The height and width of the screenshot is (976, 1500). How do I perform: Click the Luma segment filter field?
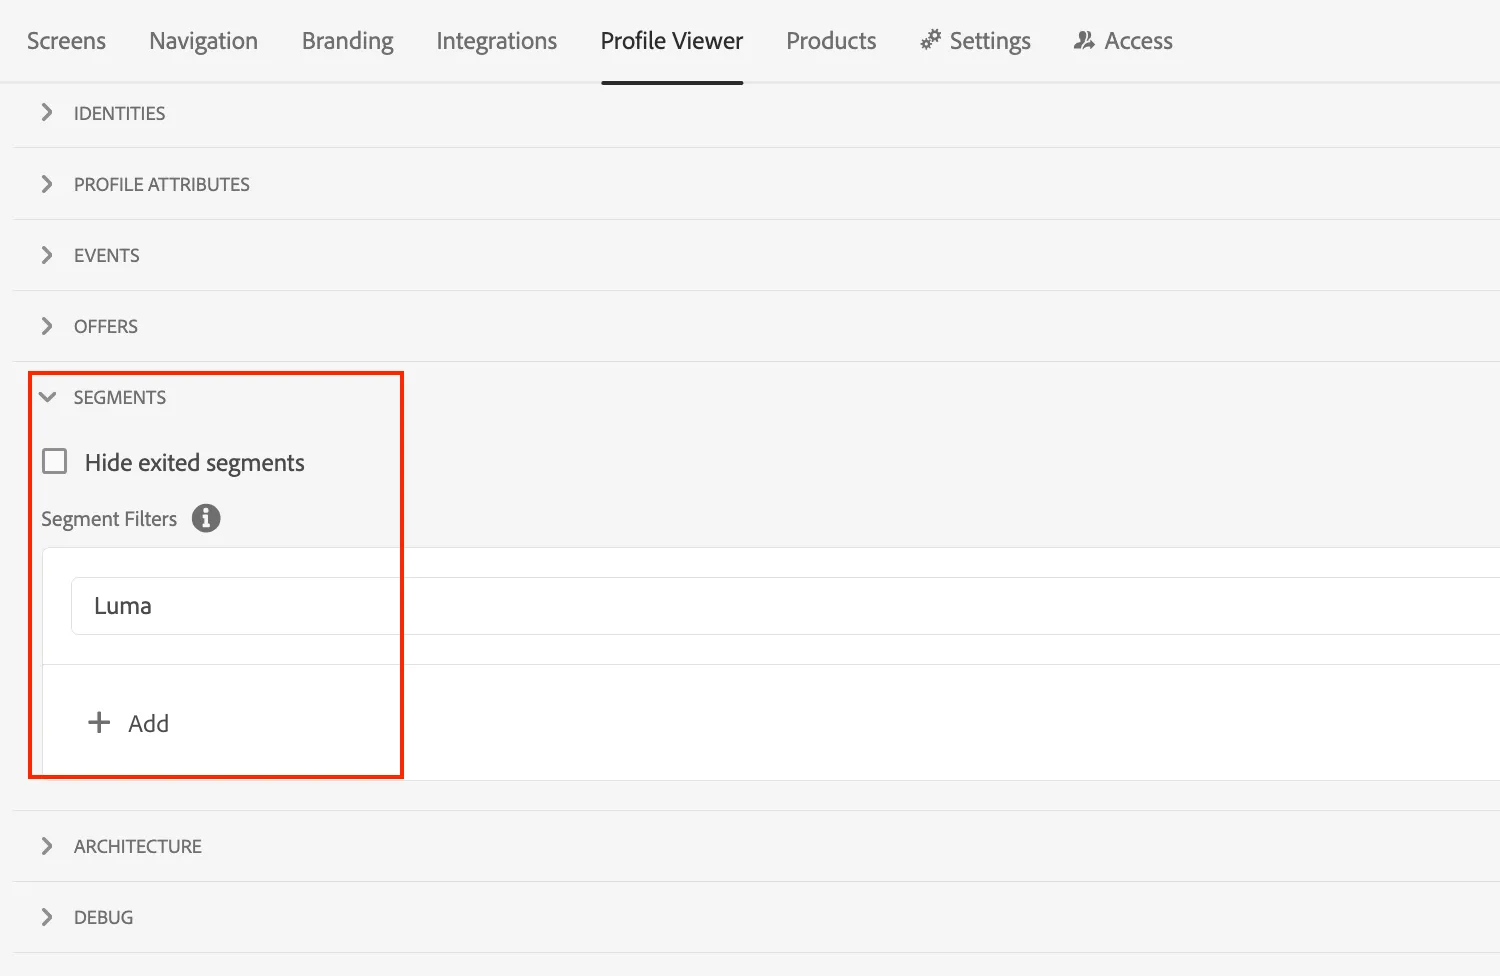tap(785, 606)
